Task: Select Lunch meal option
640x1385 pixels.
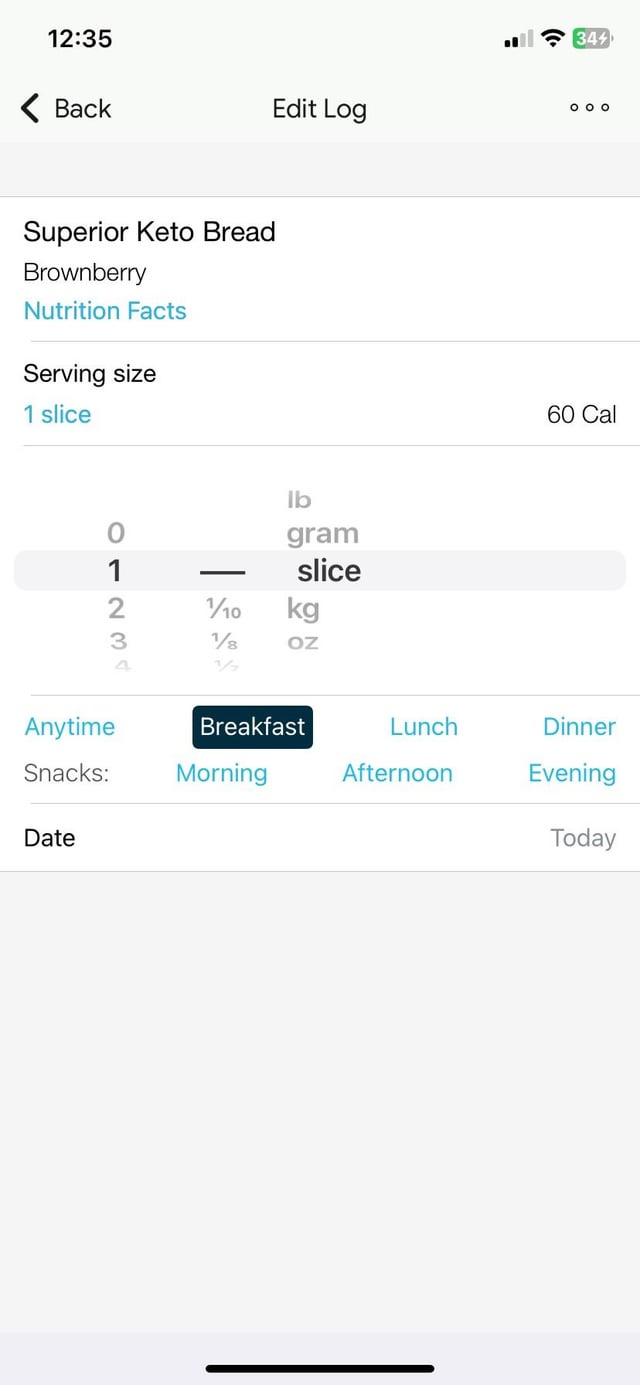Action: (x=423, y=727)
